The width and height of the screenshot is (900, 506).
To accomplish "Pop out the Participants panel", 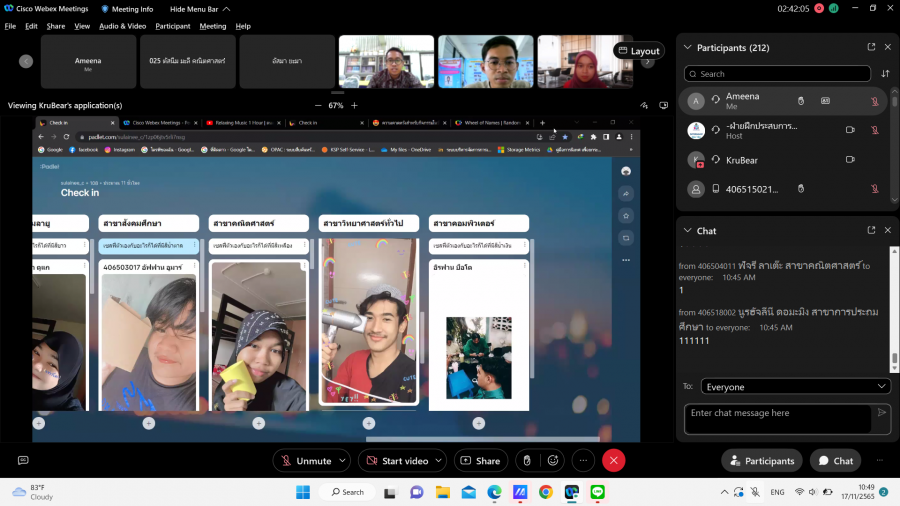I will 871,47.
